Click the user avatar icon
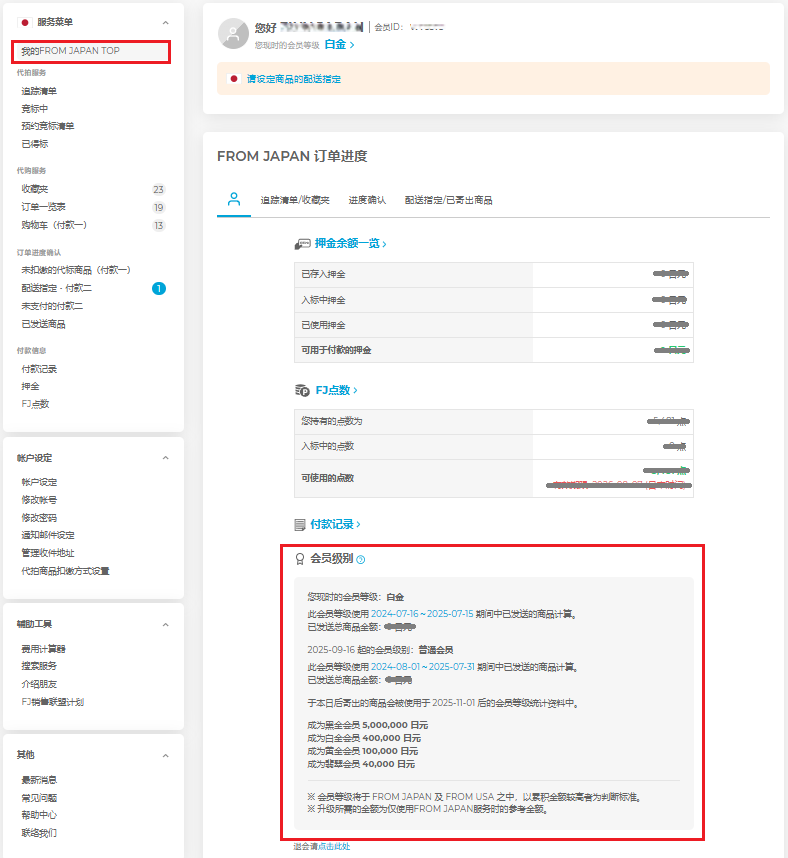Image resolution: width=788 pixels, height=858 pixels. pos(234,33)
